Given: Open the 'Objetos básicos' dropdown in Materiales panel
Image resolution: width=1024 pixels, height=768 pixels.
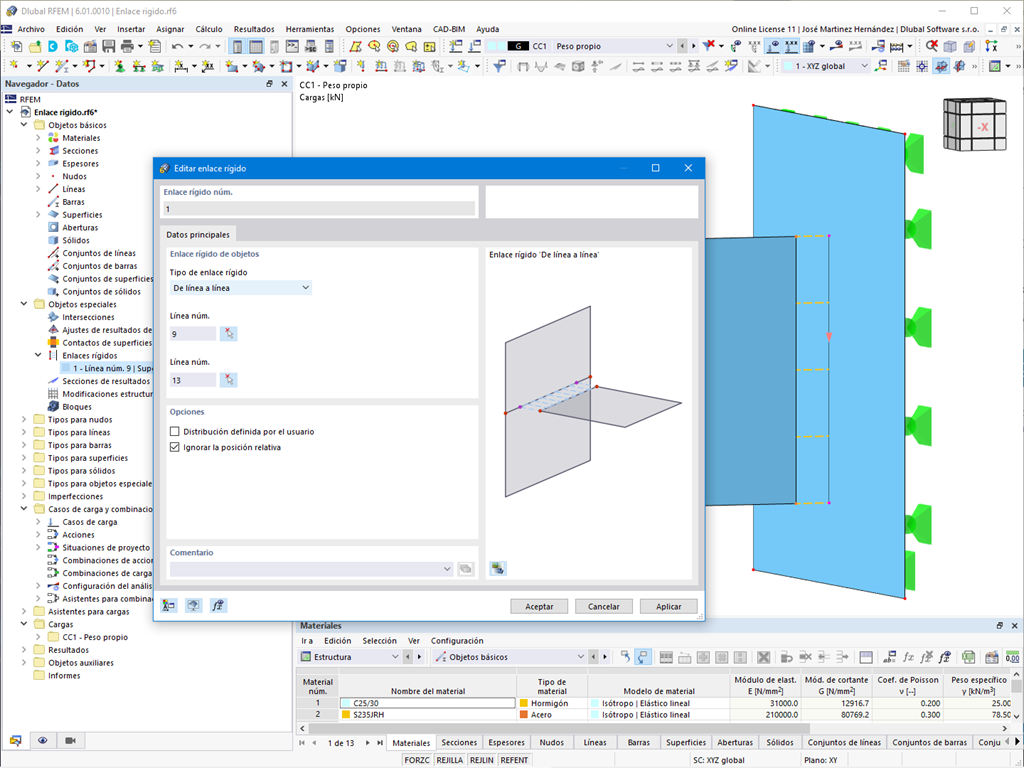Looking at the screenshot, I should [509, 657].
